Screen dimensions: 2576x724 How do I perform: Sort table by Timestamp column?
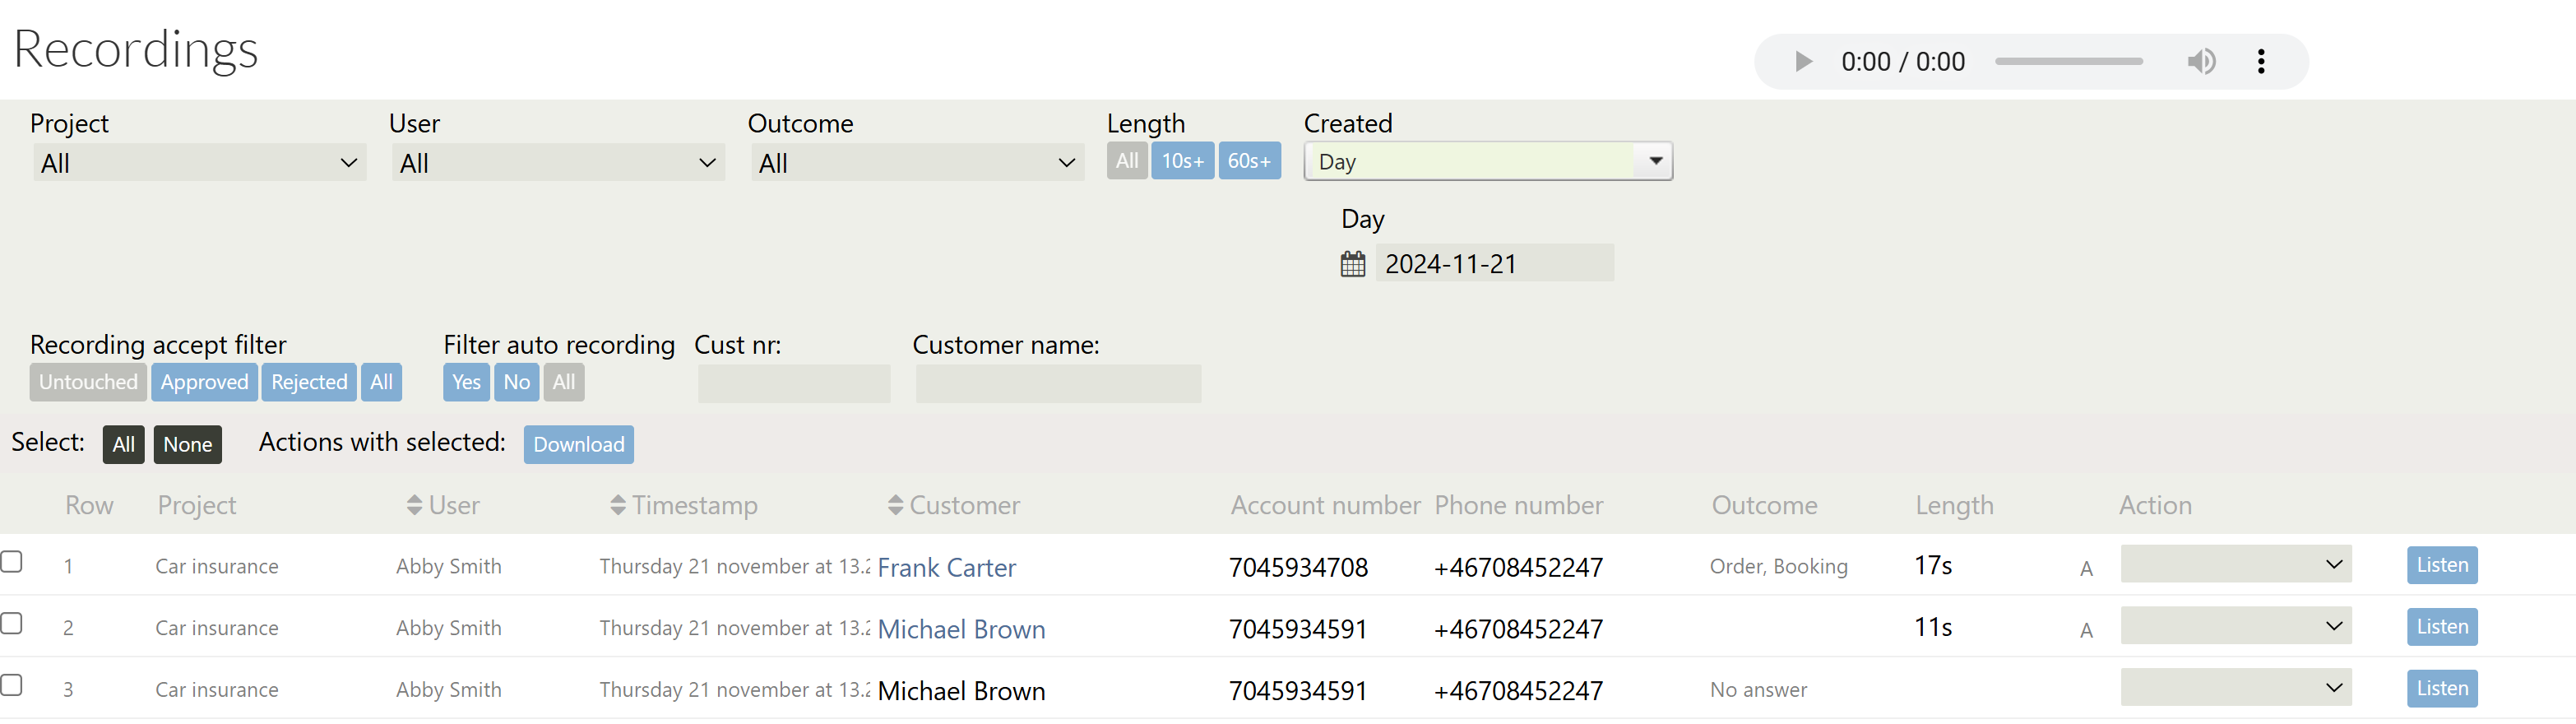pyautogui.click(x=684, y=505)
